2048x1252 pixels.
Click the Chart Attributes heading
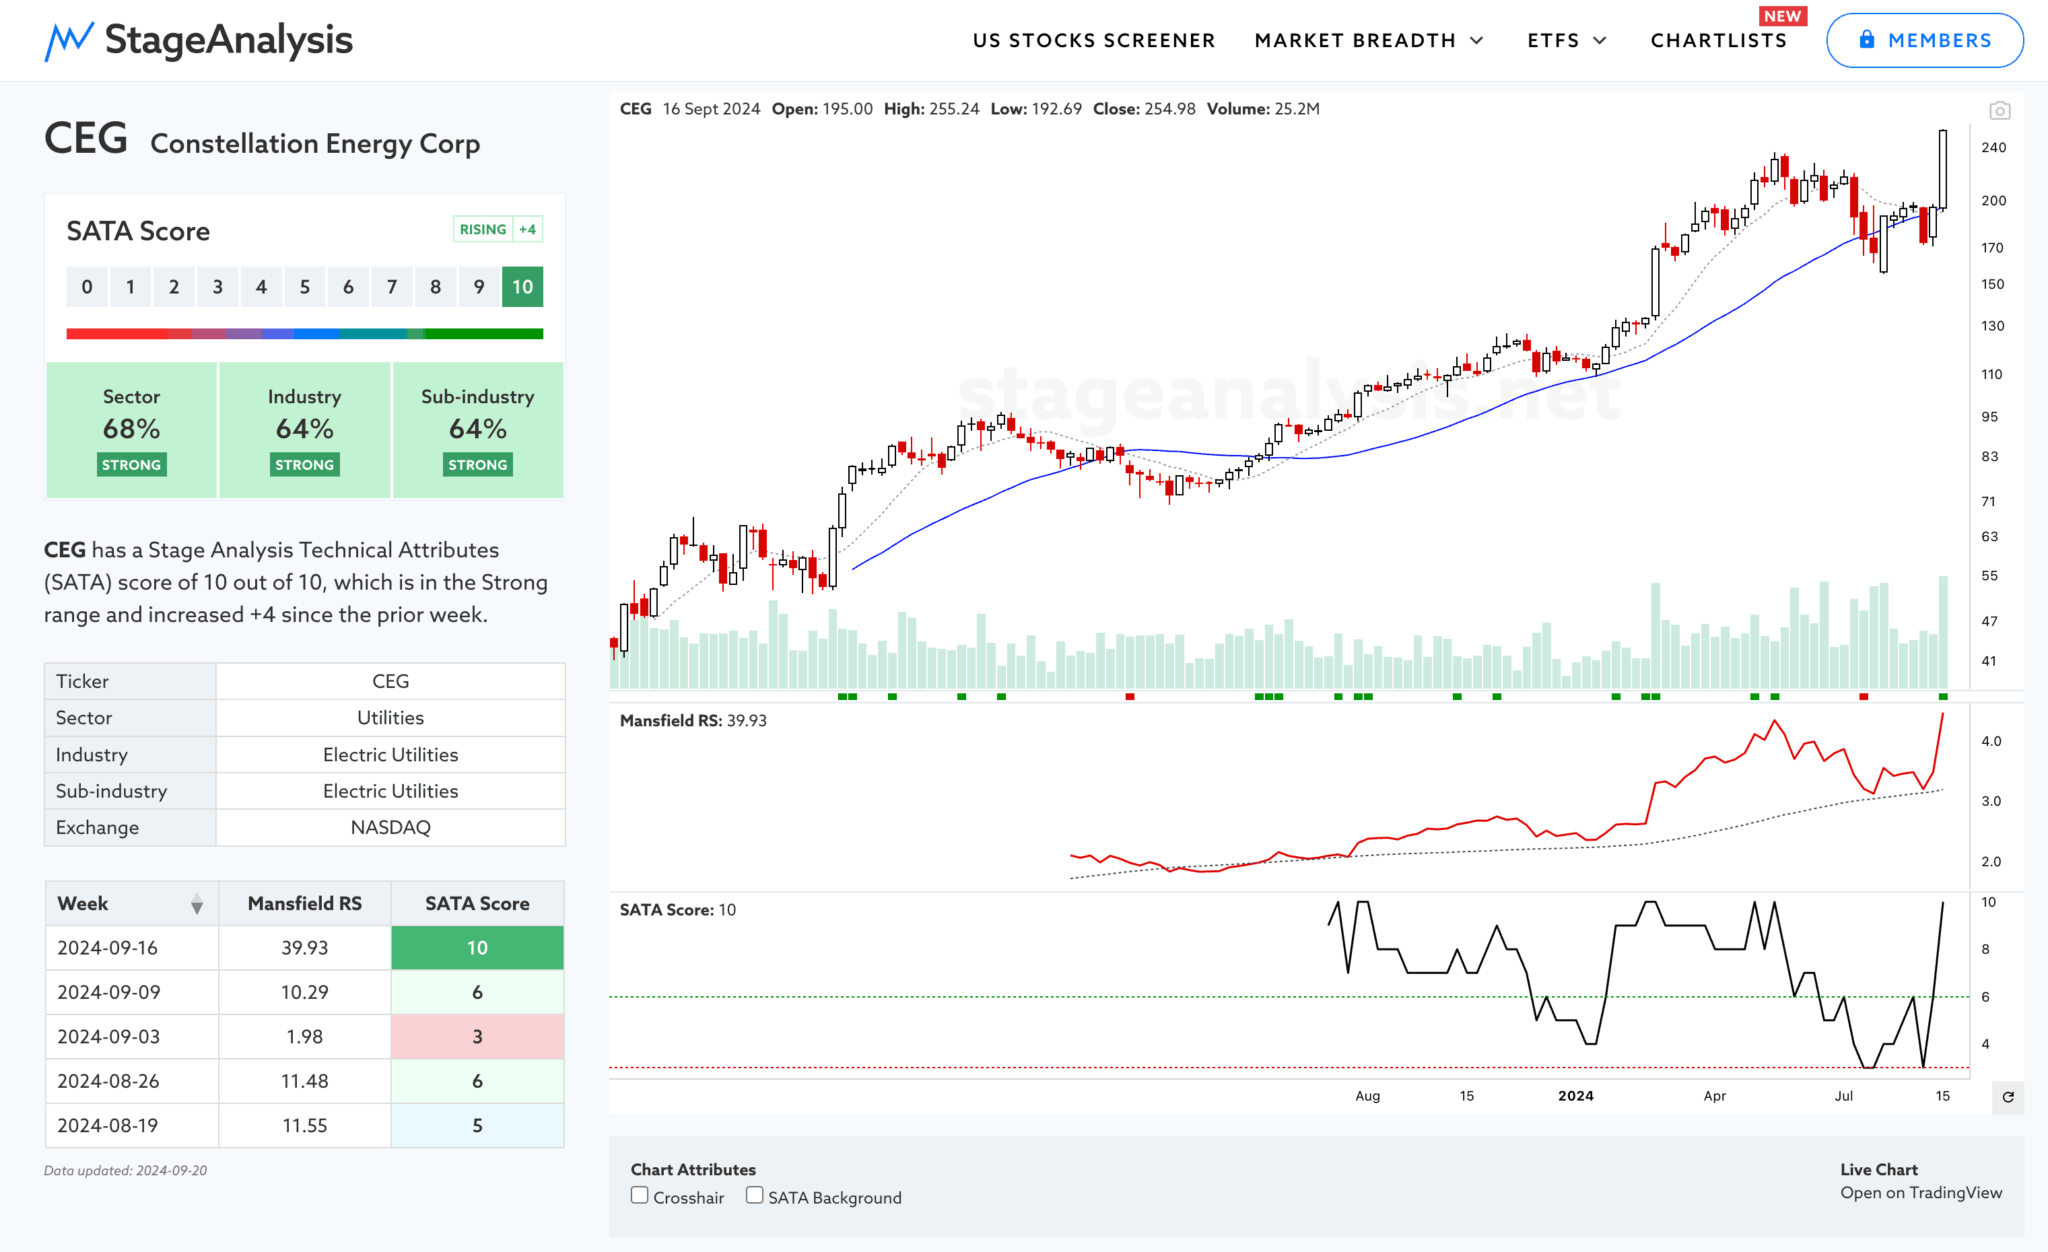pyautogui.click(x=693, y=1169)
